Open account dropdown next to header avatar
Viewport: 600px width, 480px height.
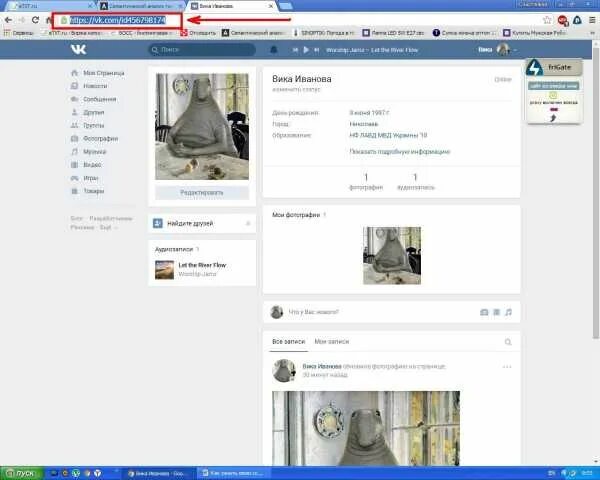(515, 50)
